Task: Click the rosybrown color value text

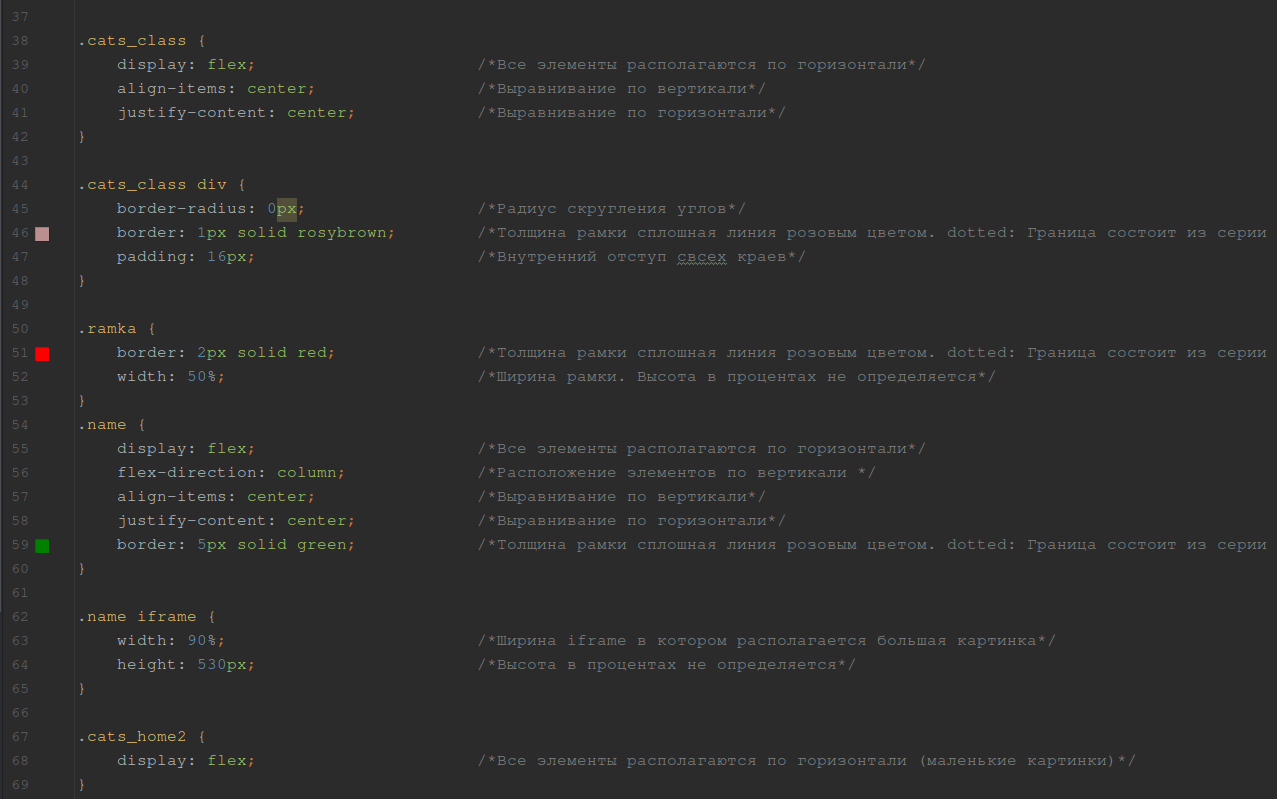Action: 341,233
